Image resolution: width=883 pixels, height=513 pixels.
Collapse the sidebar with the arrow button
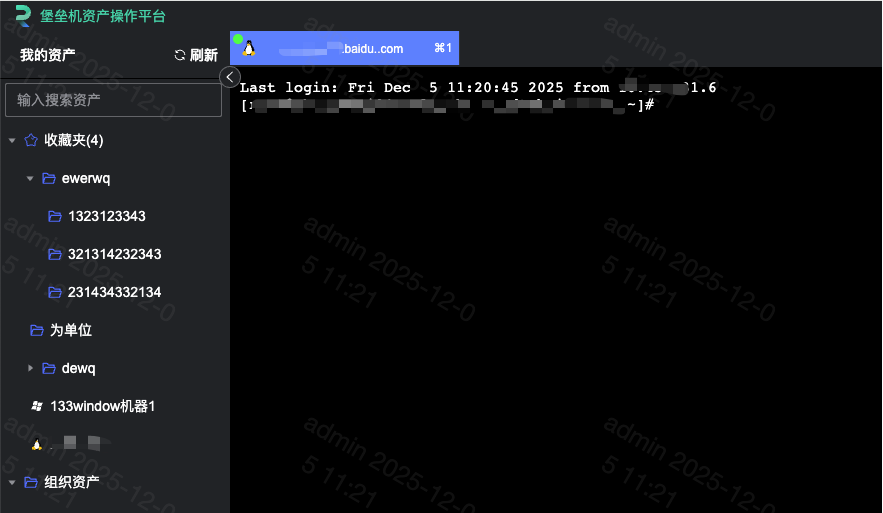pyautogui.click(x=230, y=77)
